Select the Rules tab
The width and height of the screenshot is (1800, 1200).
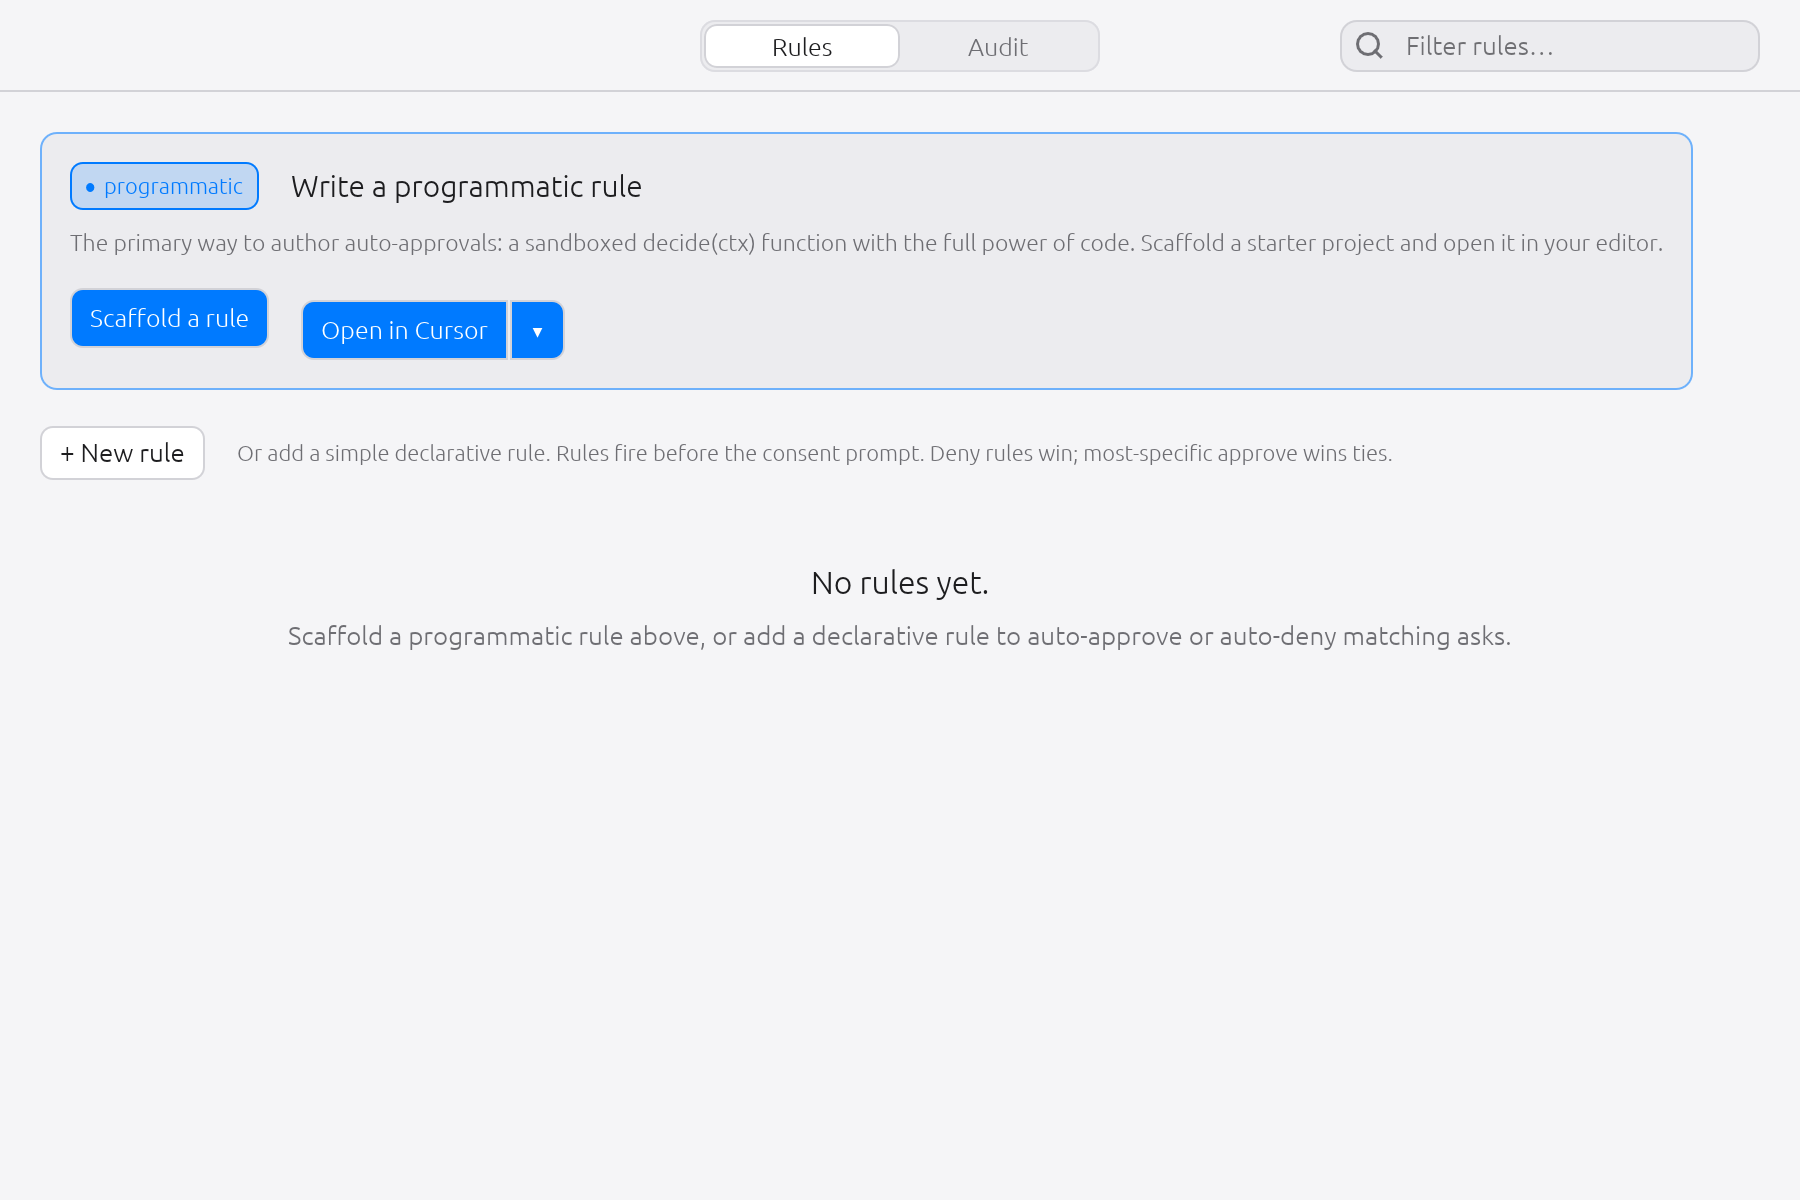(802, 46)
